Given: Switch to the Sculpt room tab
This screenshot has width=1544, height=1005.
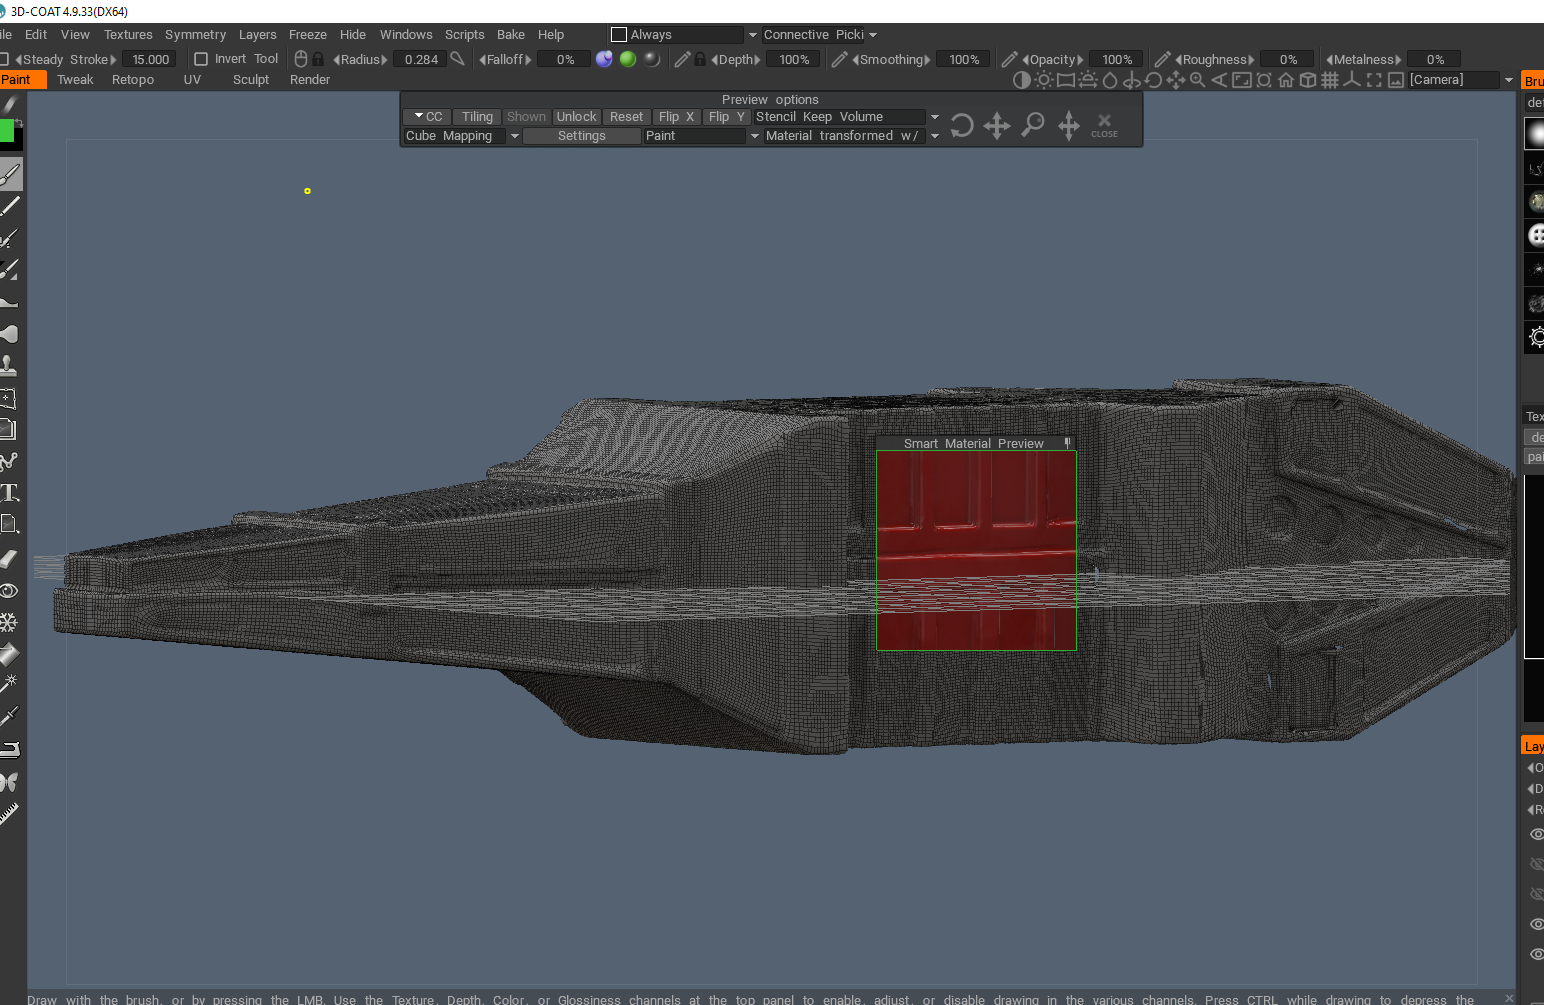Looking at the screenshot, I should [251, 80].
